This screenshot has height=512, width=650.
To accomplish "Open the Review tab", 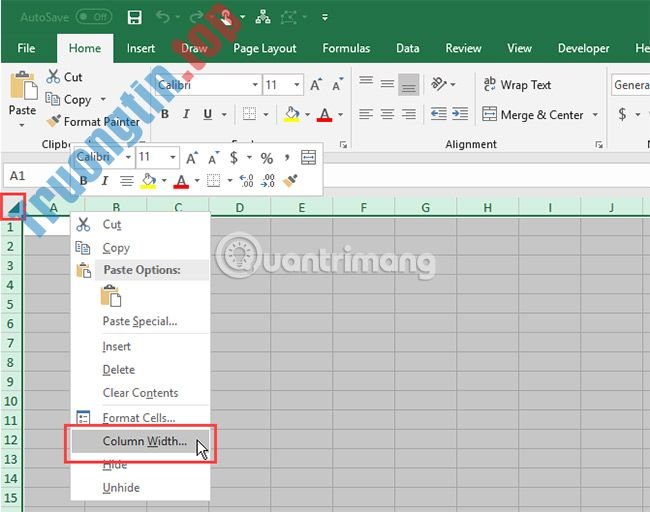I will (463, 48).
